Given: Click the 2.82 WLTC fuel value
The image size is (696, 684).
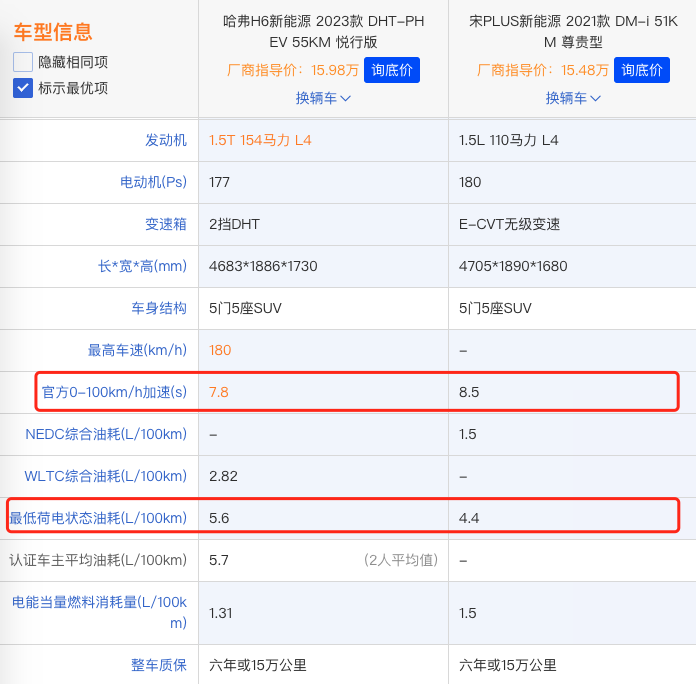Looking at the screenshot, I should point(223,476).
